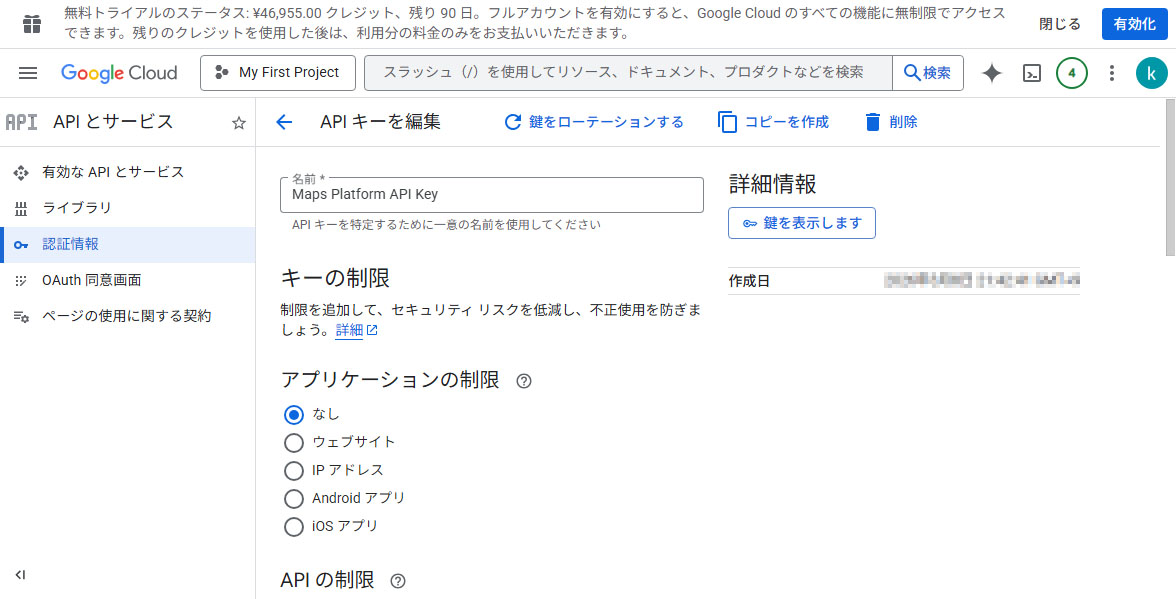Viewport: 1176px width, 599px height.
Task: Click help icon next to API の制限
Action: [x=398, y=581]
